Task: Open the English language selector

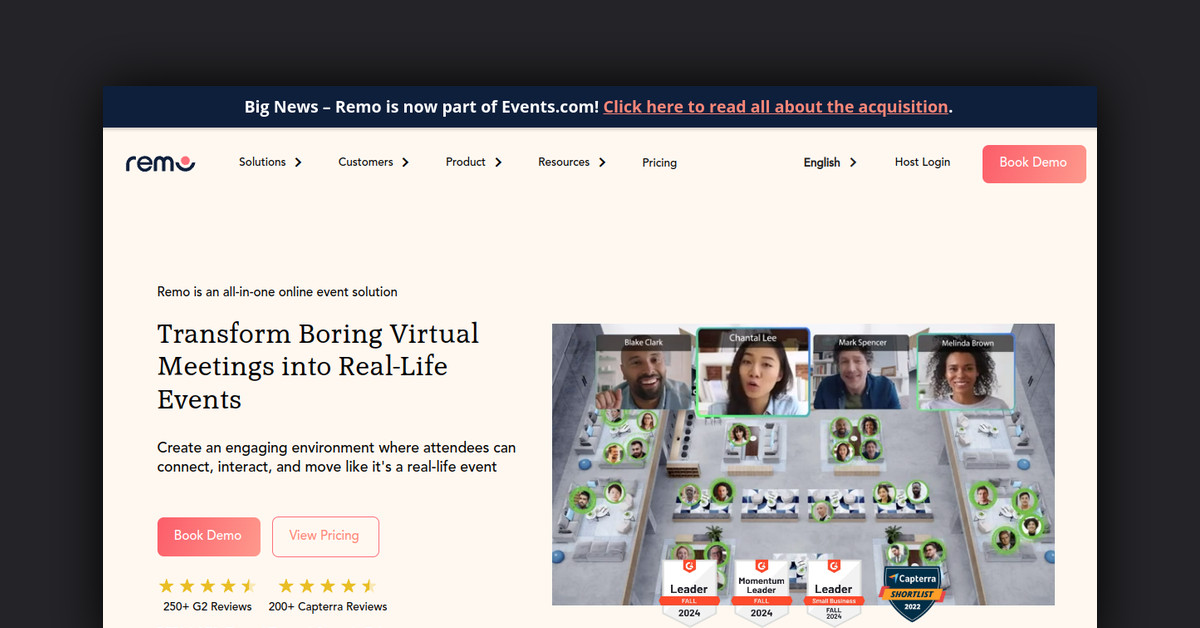Action: coord(829,162)
